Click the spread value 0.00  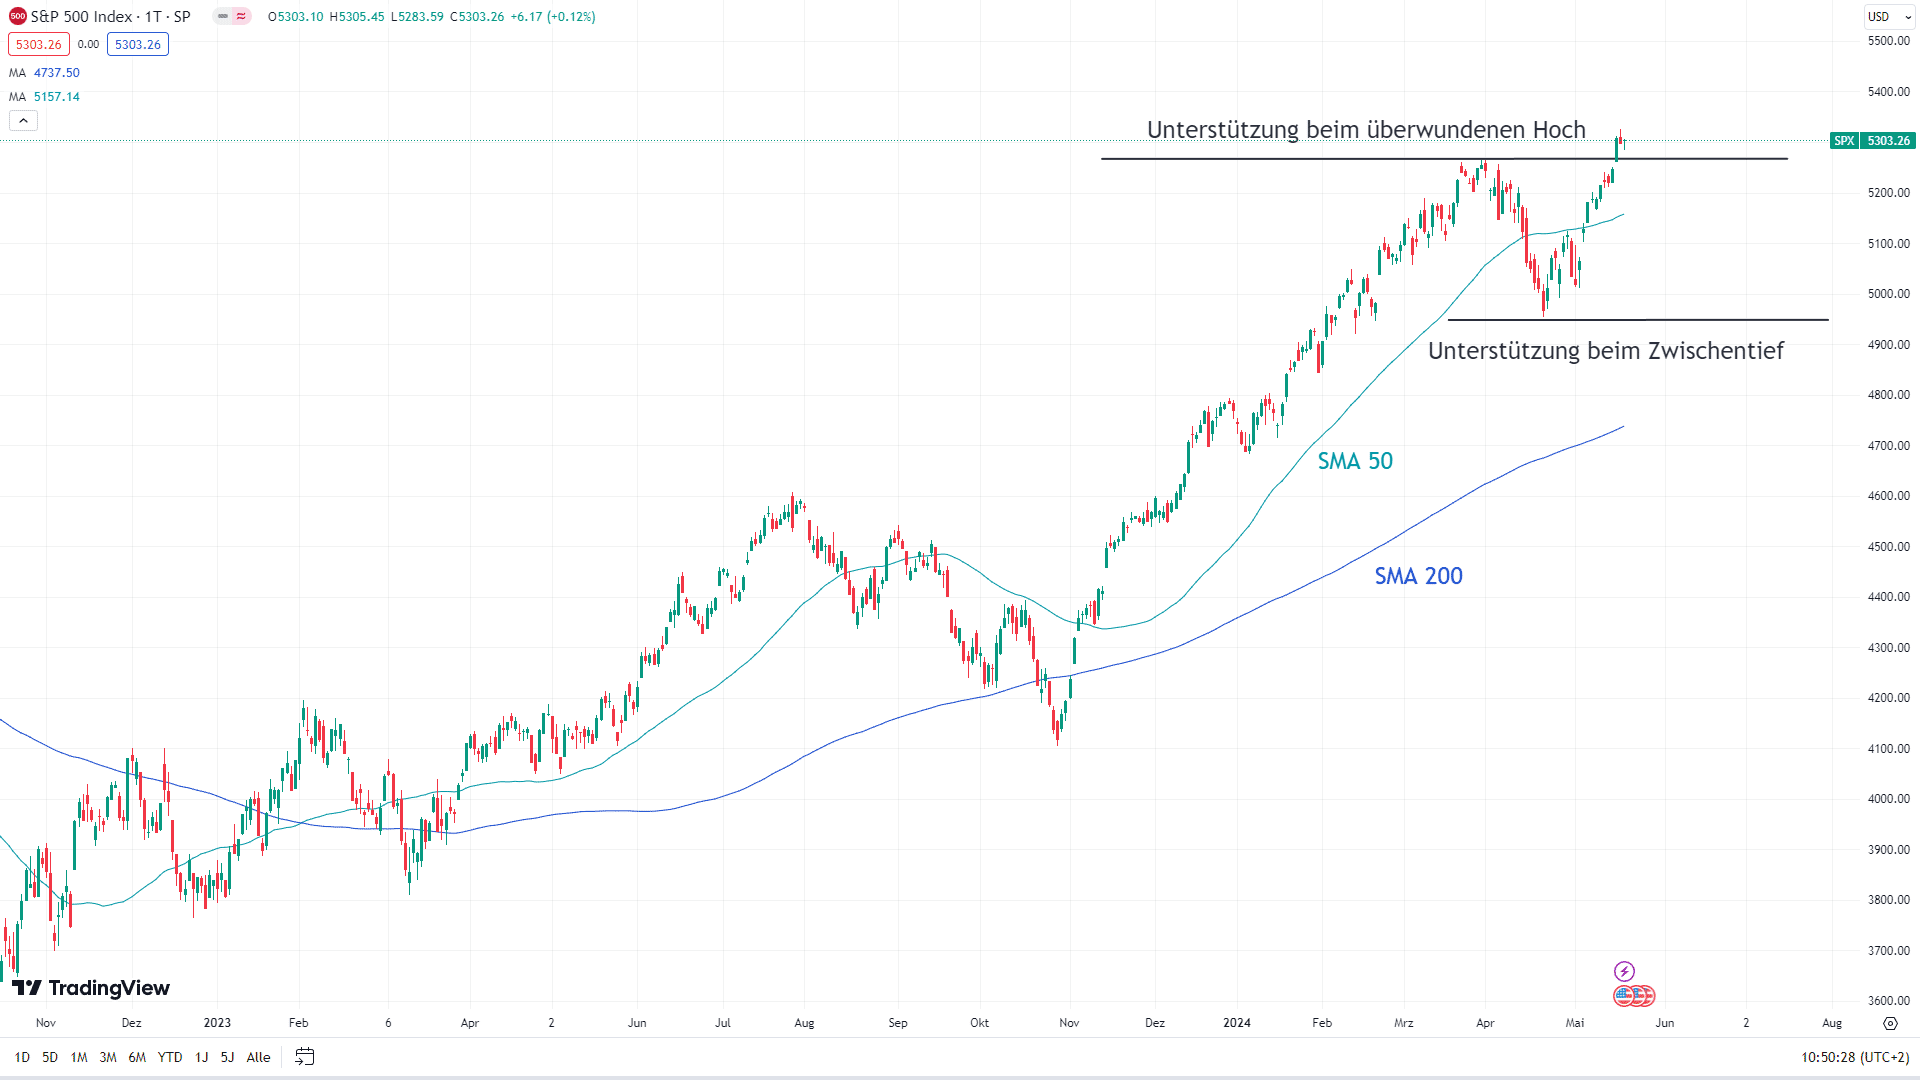click(x=88, y=45)
